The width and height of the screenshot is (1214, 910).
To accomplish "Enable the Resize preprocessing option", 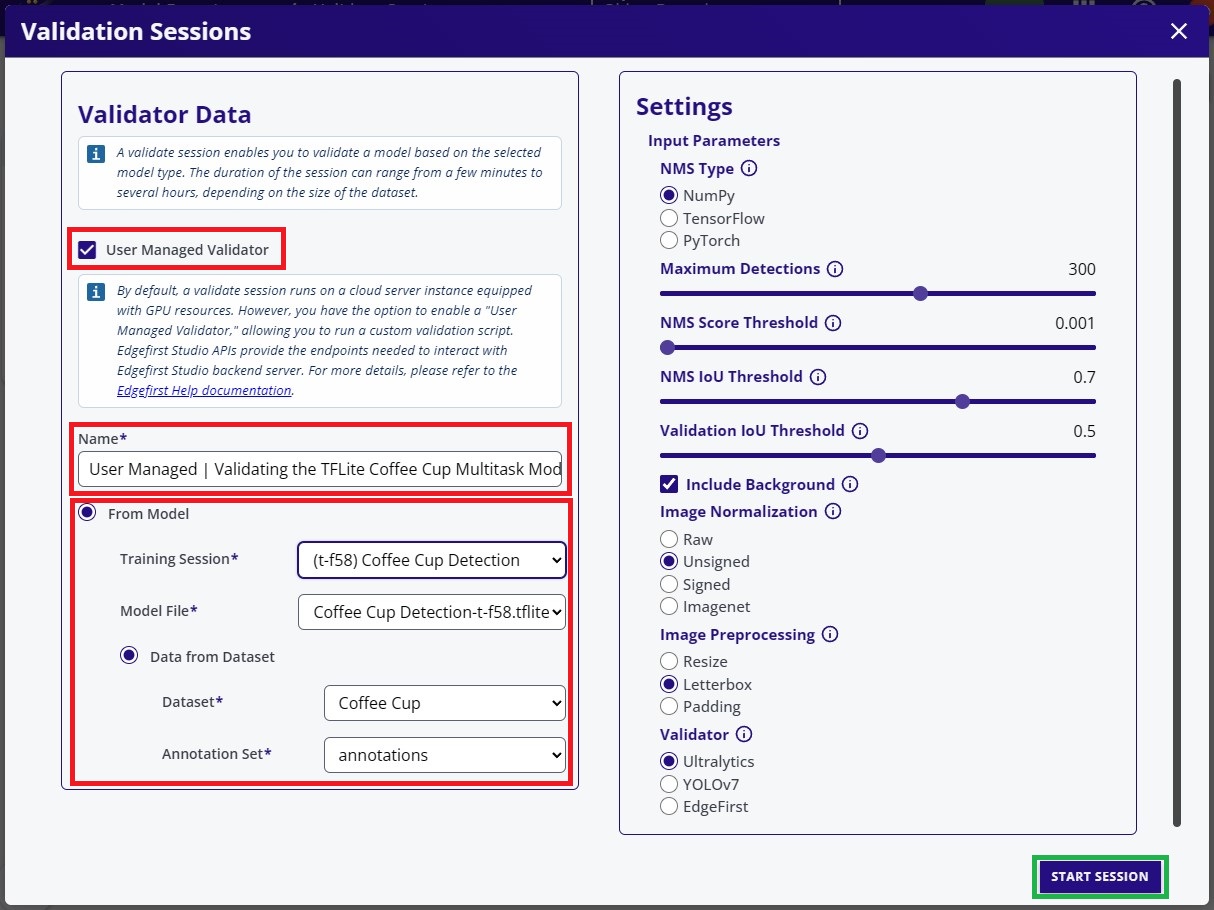I will click(x=668, y=661).
